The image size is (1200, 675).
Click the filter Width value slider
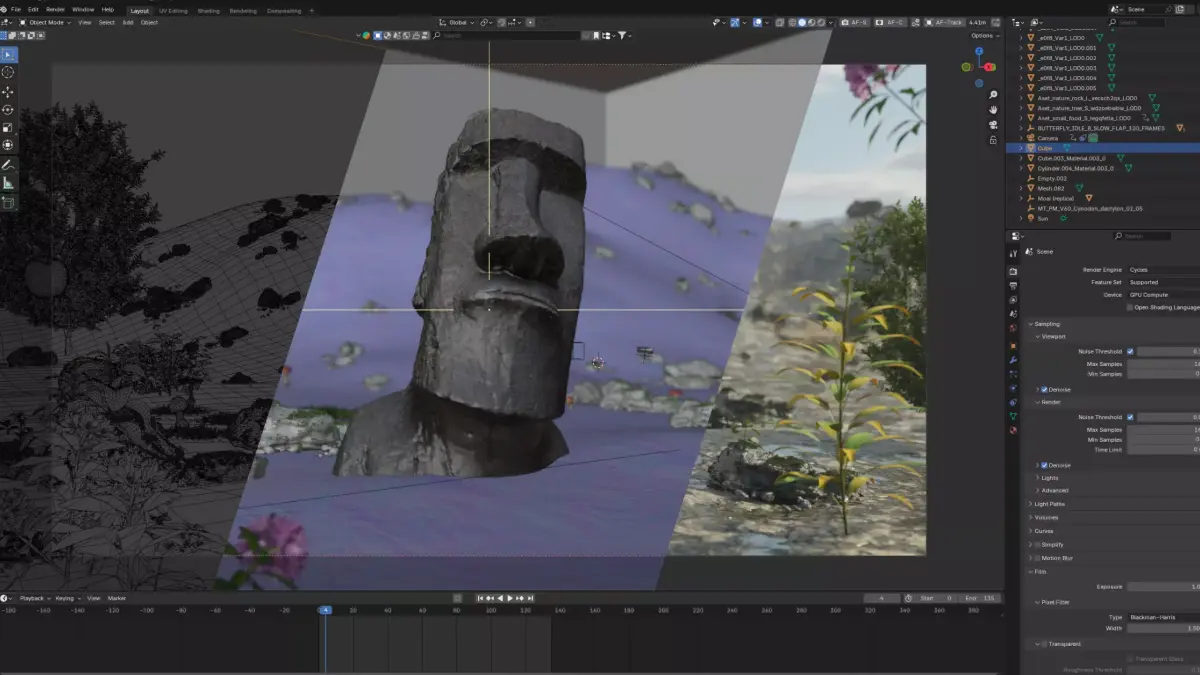click(x=1163, y=628)
